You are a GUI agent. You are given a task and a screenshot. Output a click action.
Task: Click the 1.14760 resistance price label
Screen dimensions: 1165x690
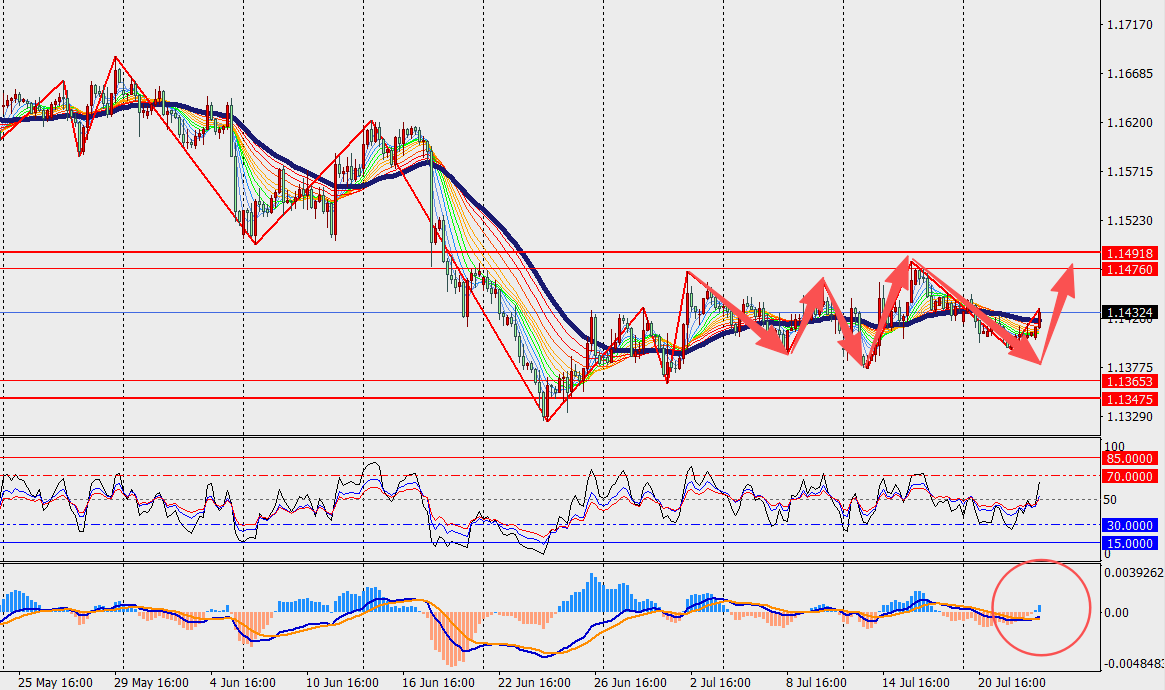tap(1129, 270)
